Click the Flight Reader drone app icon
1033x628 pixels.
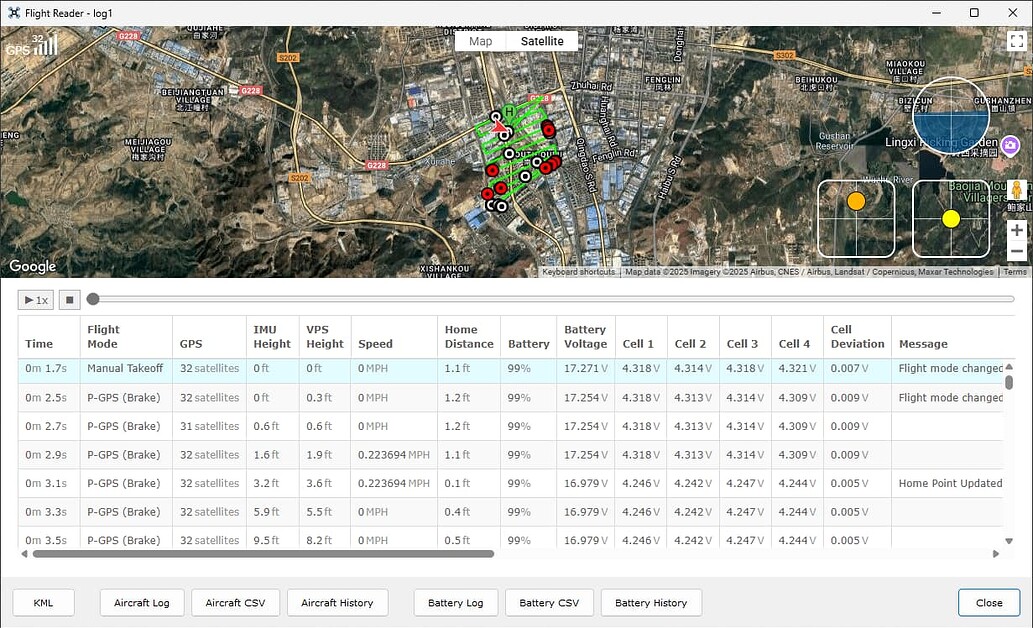(x=13, y=13)
